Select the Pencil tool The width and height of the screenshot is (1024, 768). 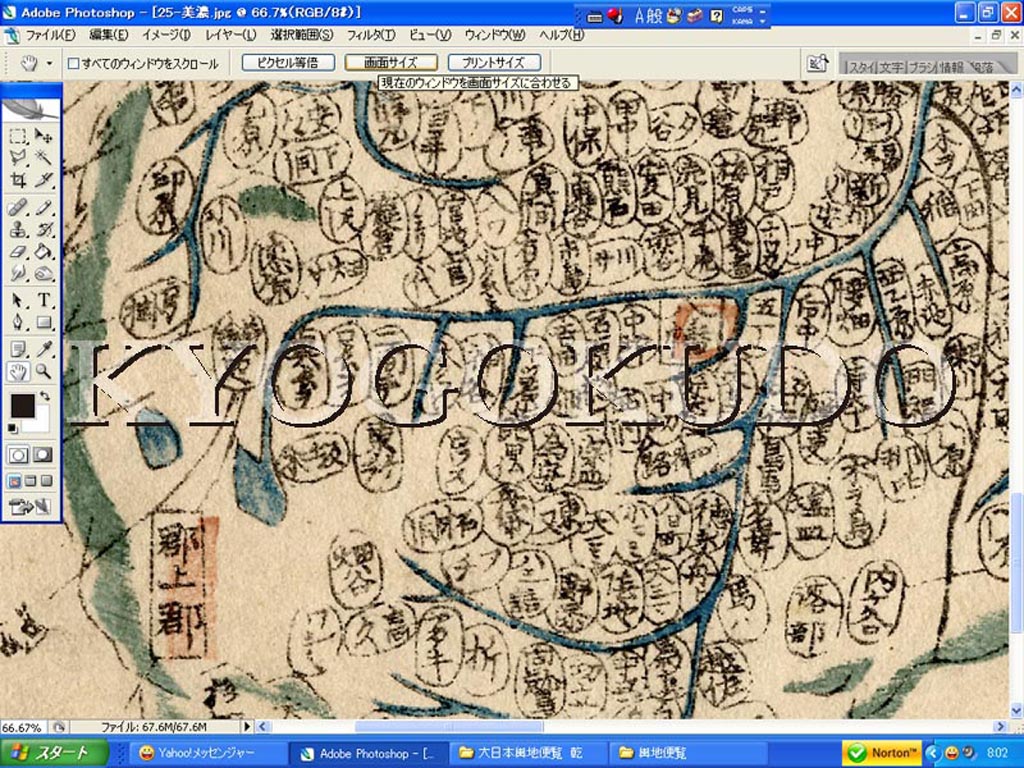pos(43,208)
